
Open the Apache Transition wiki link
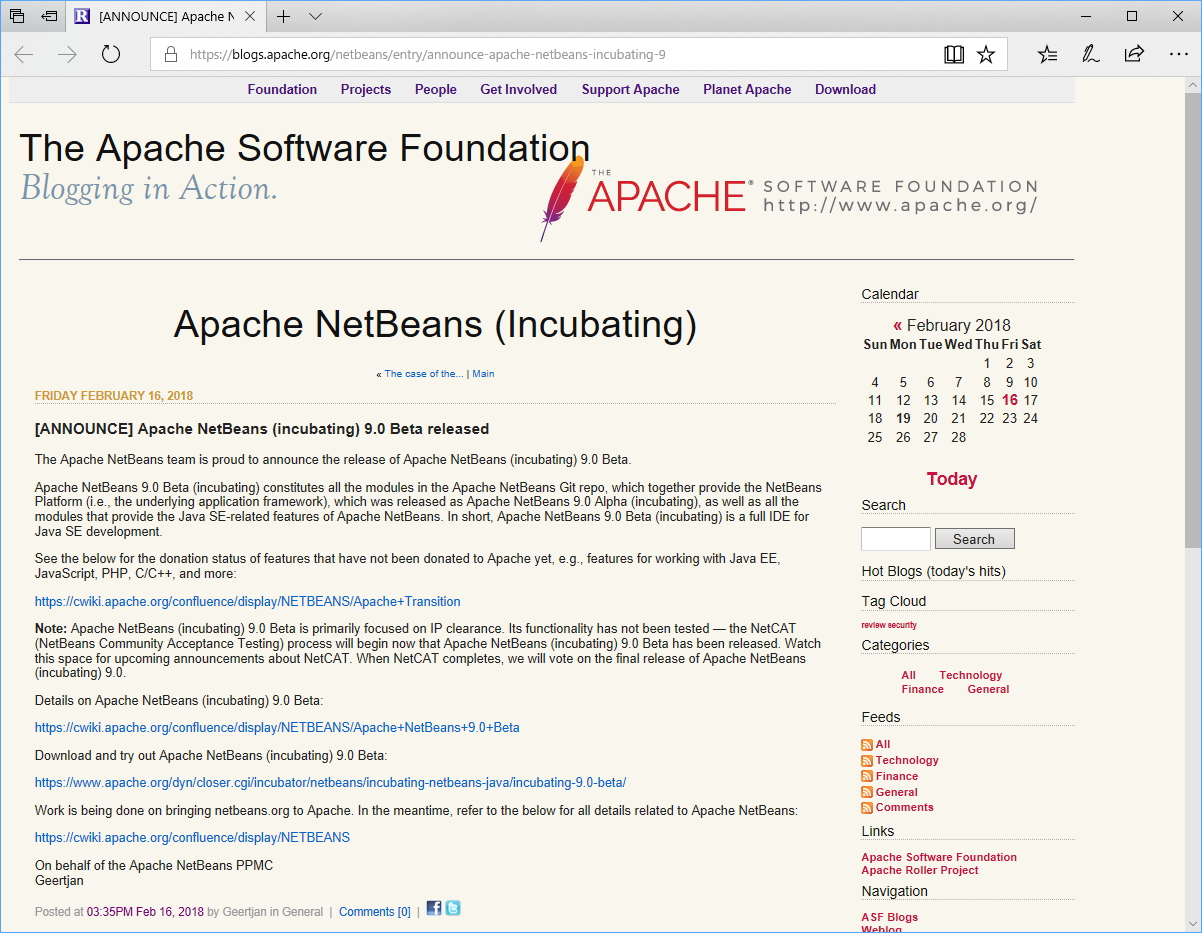[247, 601]
